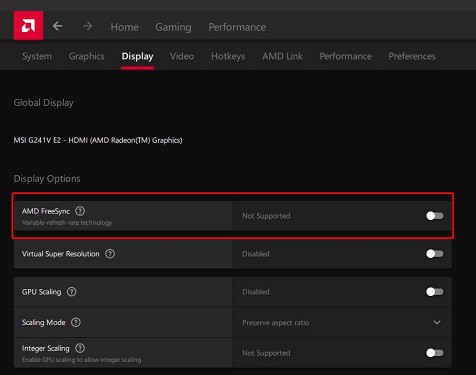476x375 pixels.
Task: Click the Integer Scaling label
Action: tap(46, 348)
